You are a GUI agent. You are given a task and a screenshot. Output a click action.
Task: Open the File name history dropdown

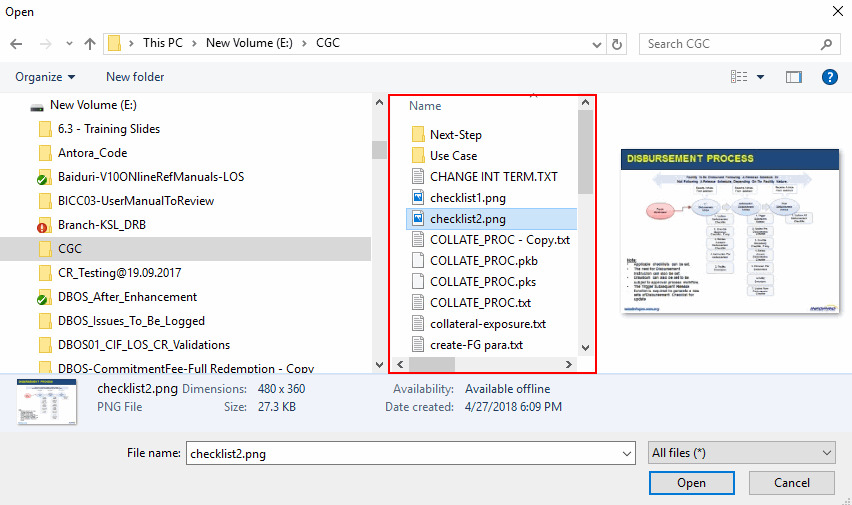[625, 453]
